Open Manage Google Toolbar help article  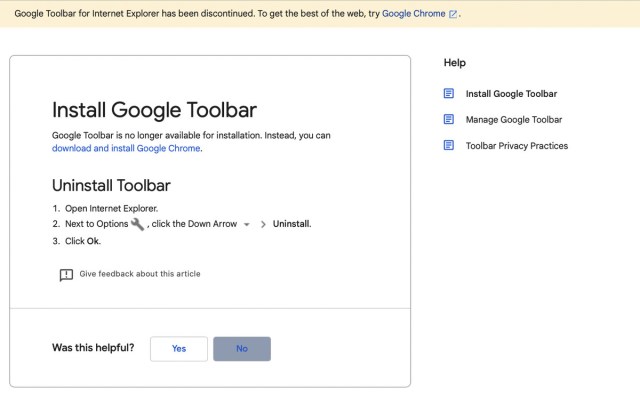pyautogui.click(x=514, y=120)
